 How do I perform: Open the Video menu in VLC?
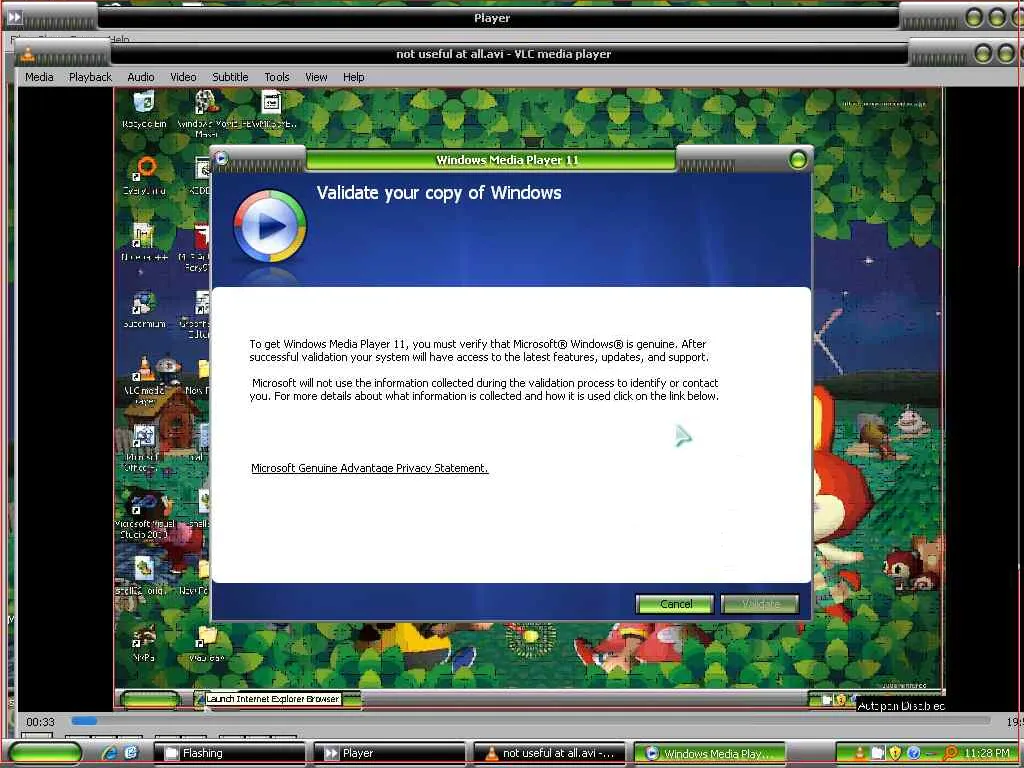183,77
